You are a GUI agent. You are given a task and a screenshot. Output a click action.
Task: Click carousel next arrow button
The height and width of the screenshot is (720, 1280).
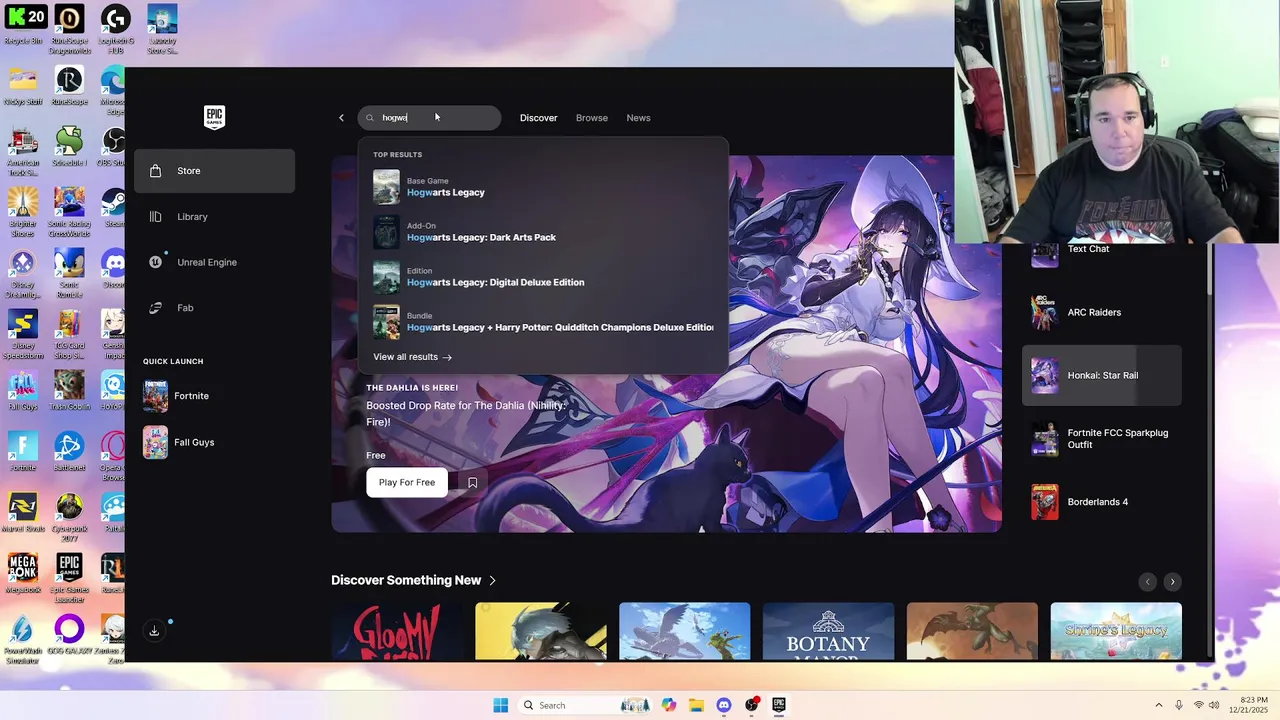click(1172, 582)
